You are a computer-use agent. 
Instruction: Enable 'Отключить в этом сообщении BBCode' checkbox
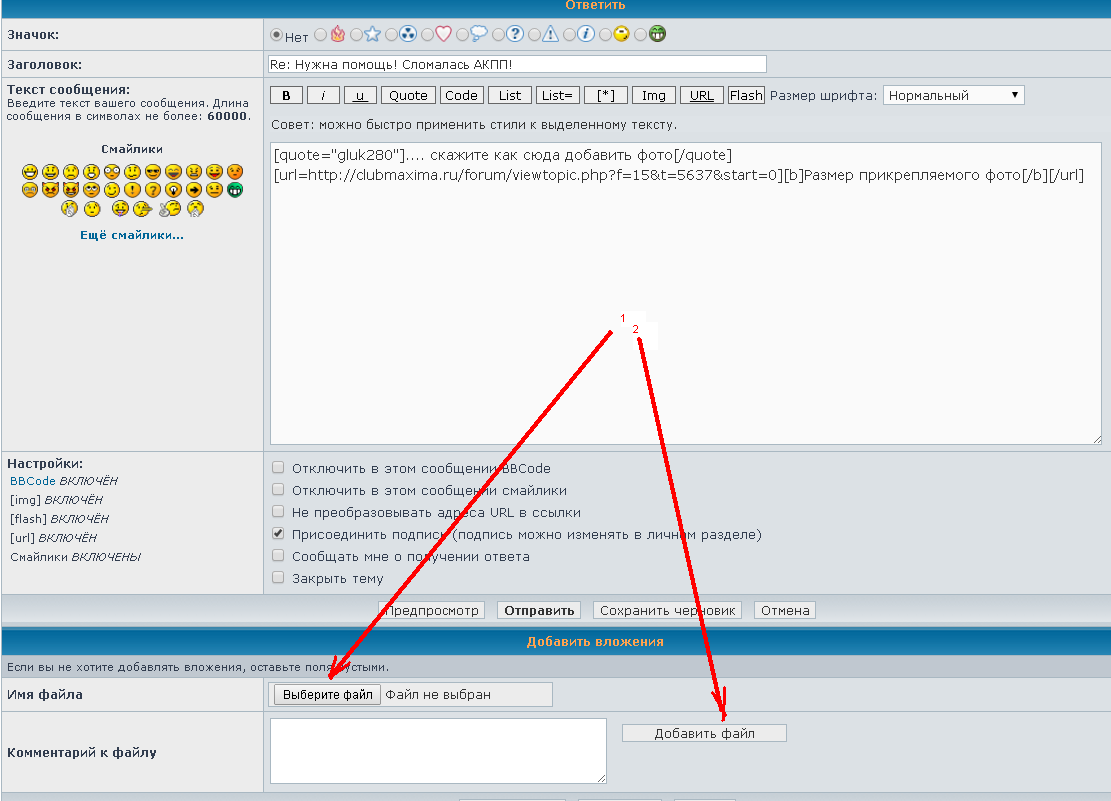pos(279,468)
